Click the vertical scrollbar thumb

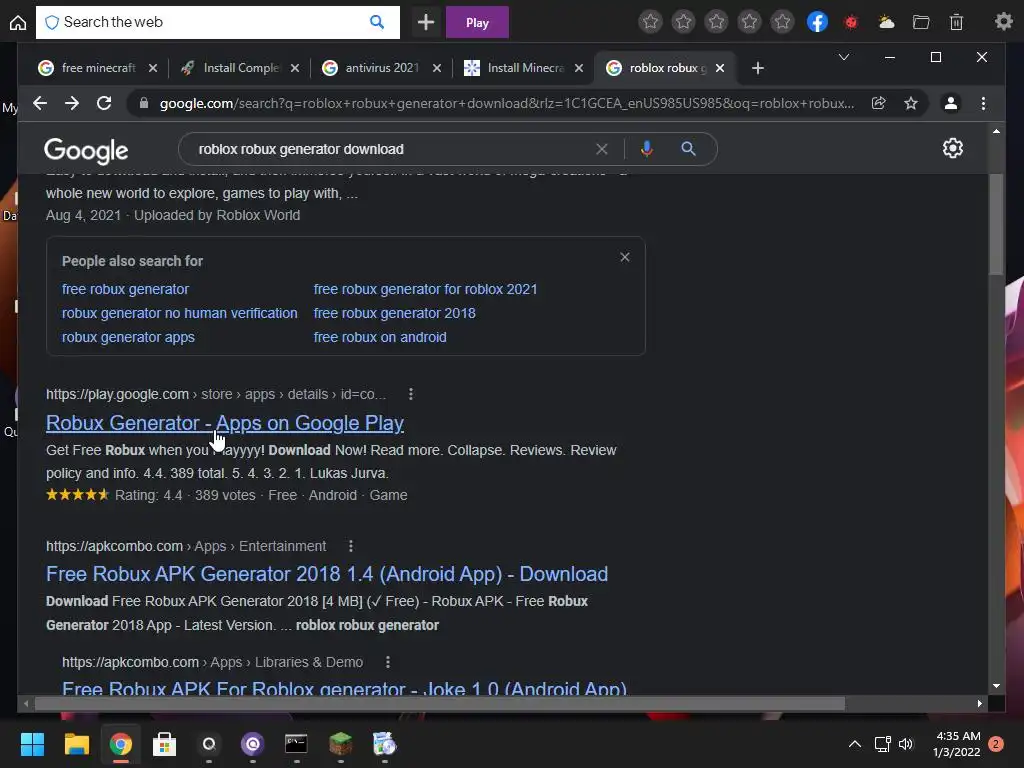click(x=996, y=224)
